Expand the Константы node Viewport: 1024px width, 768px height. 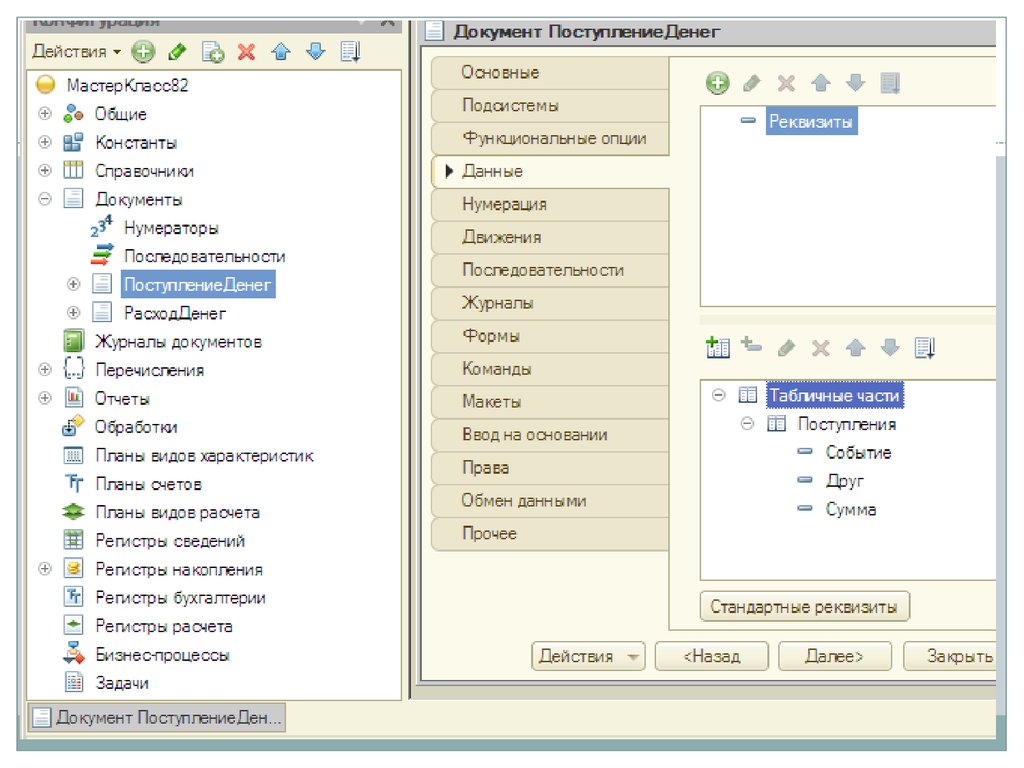tap(44, 142)
